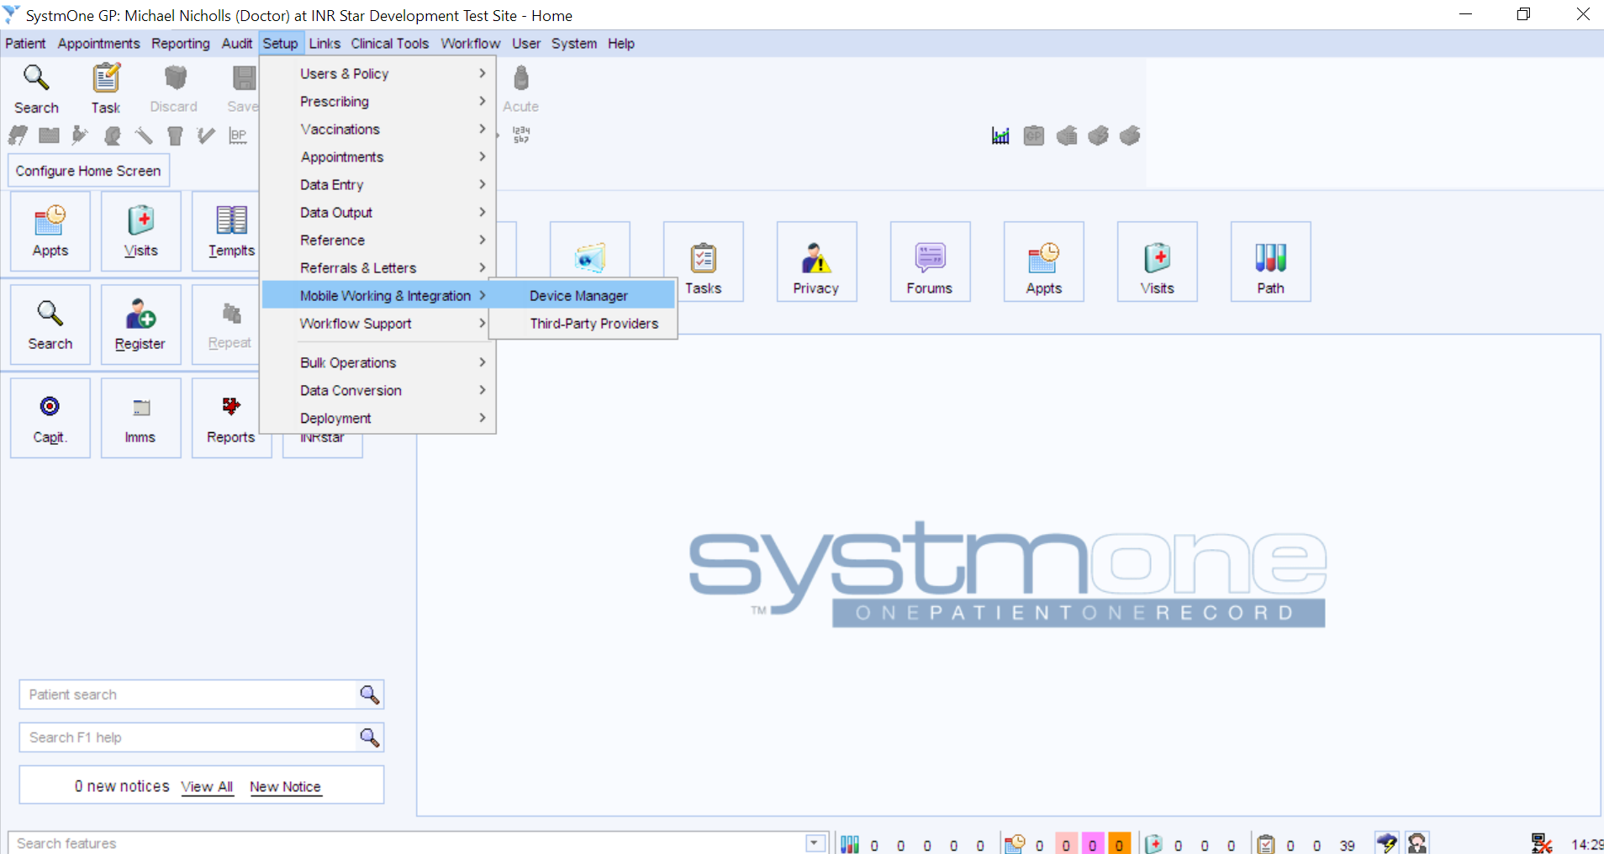1604x854 pixels.
Task: Select Third-Party Providers from the submenu
Action: 582,324
